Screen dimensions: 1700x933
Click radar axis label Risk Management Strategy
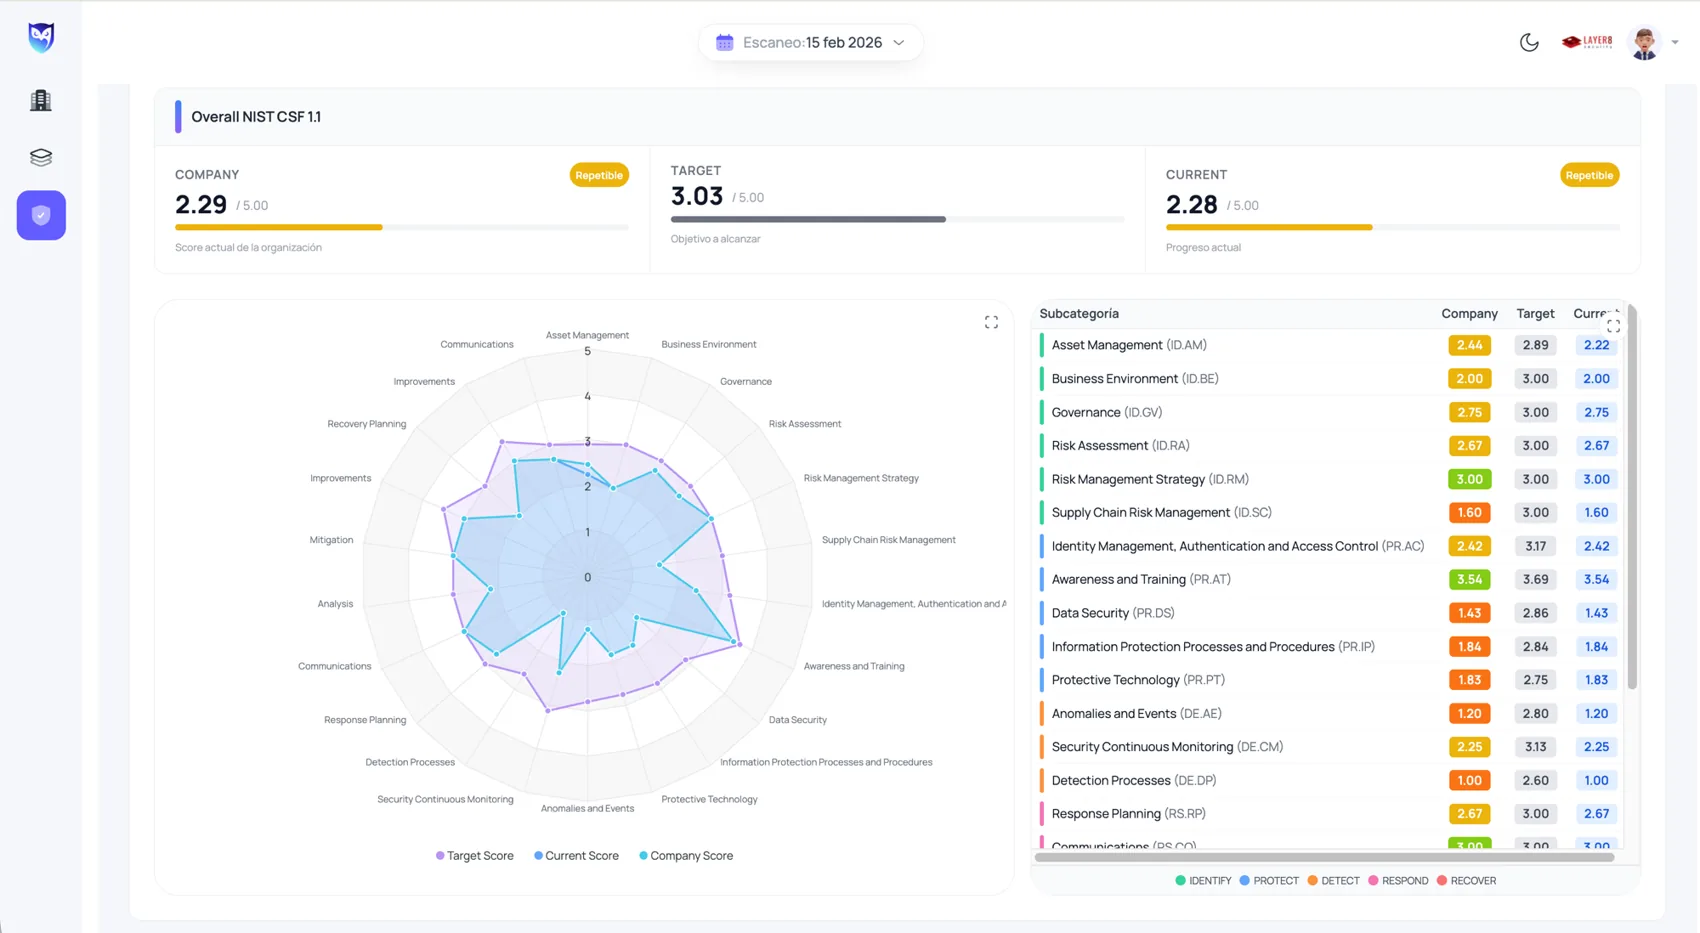pos(861,478)
